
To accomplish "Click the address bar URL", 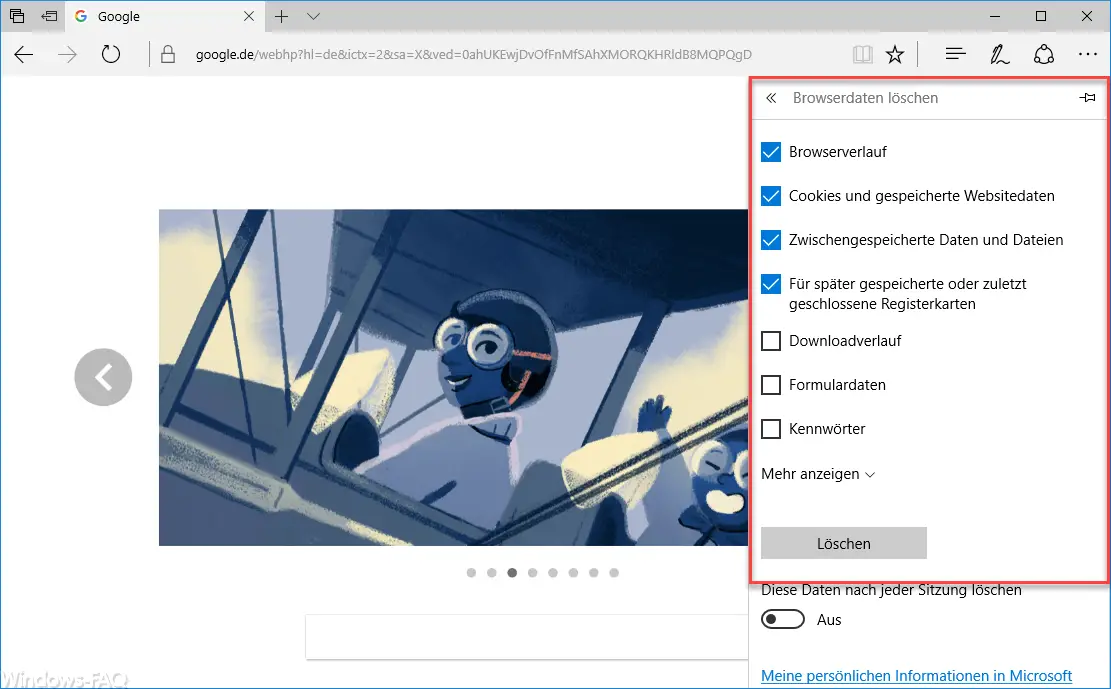I will point(473,55).
